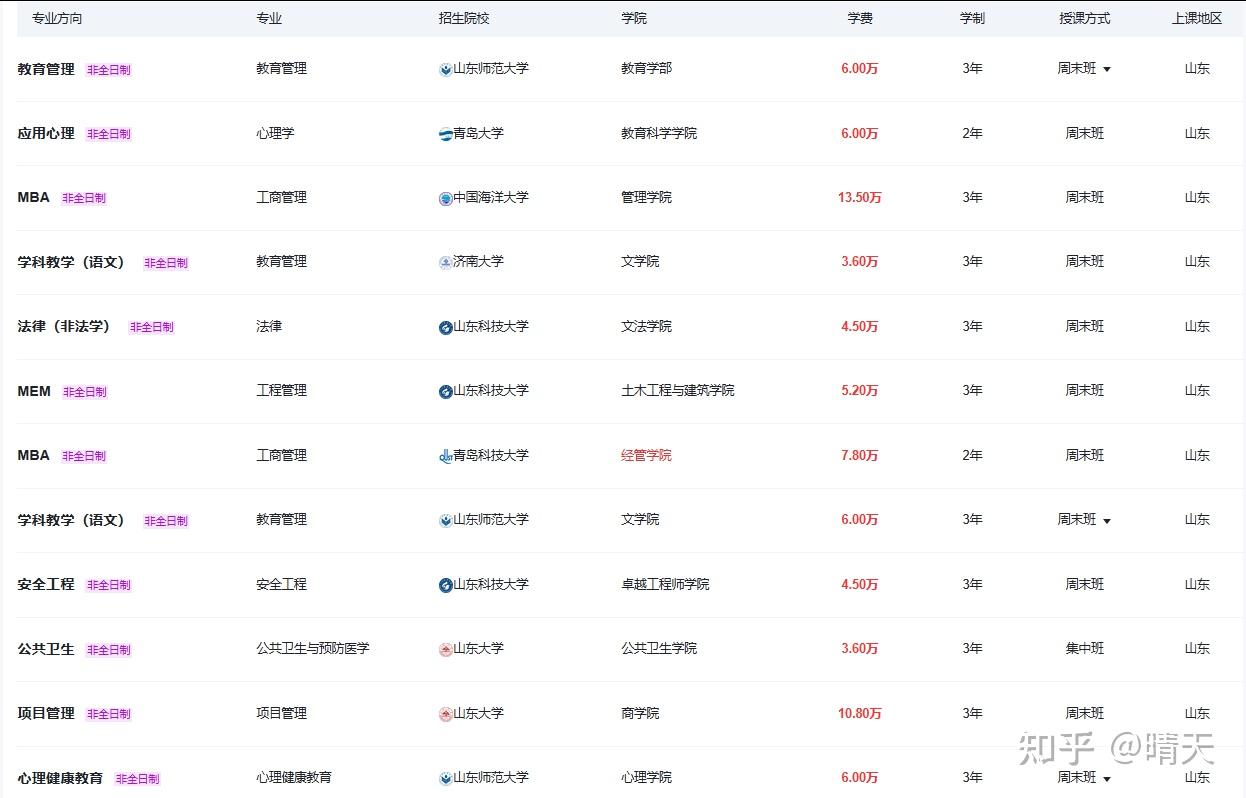Click 学院 column header
This screenshot has height=798, width=1246.
[x=634, y=18]
